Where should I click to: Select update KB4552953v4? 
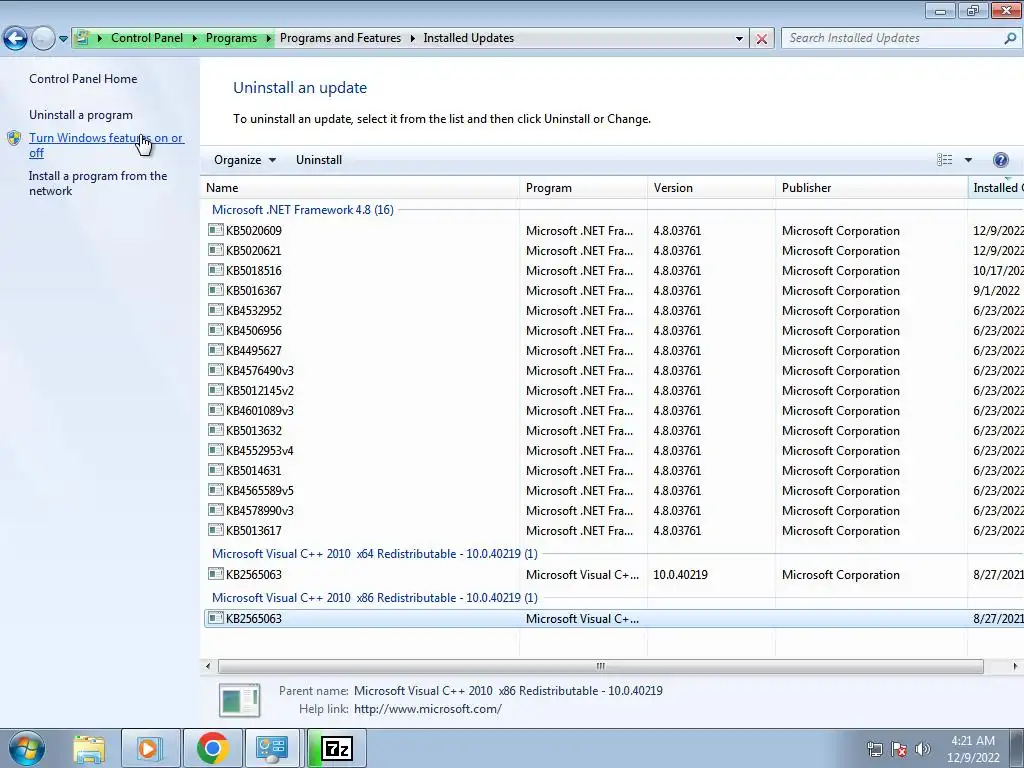coord(260,451)
